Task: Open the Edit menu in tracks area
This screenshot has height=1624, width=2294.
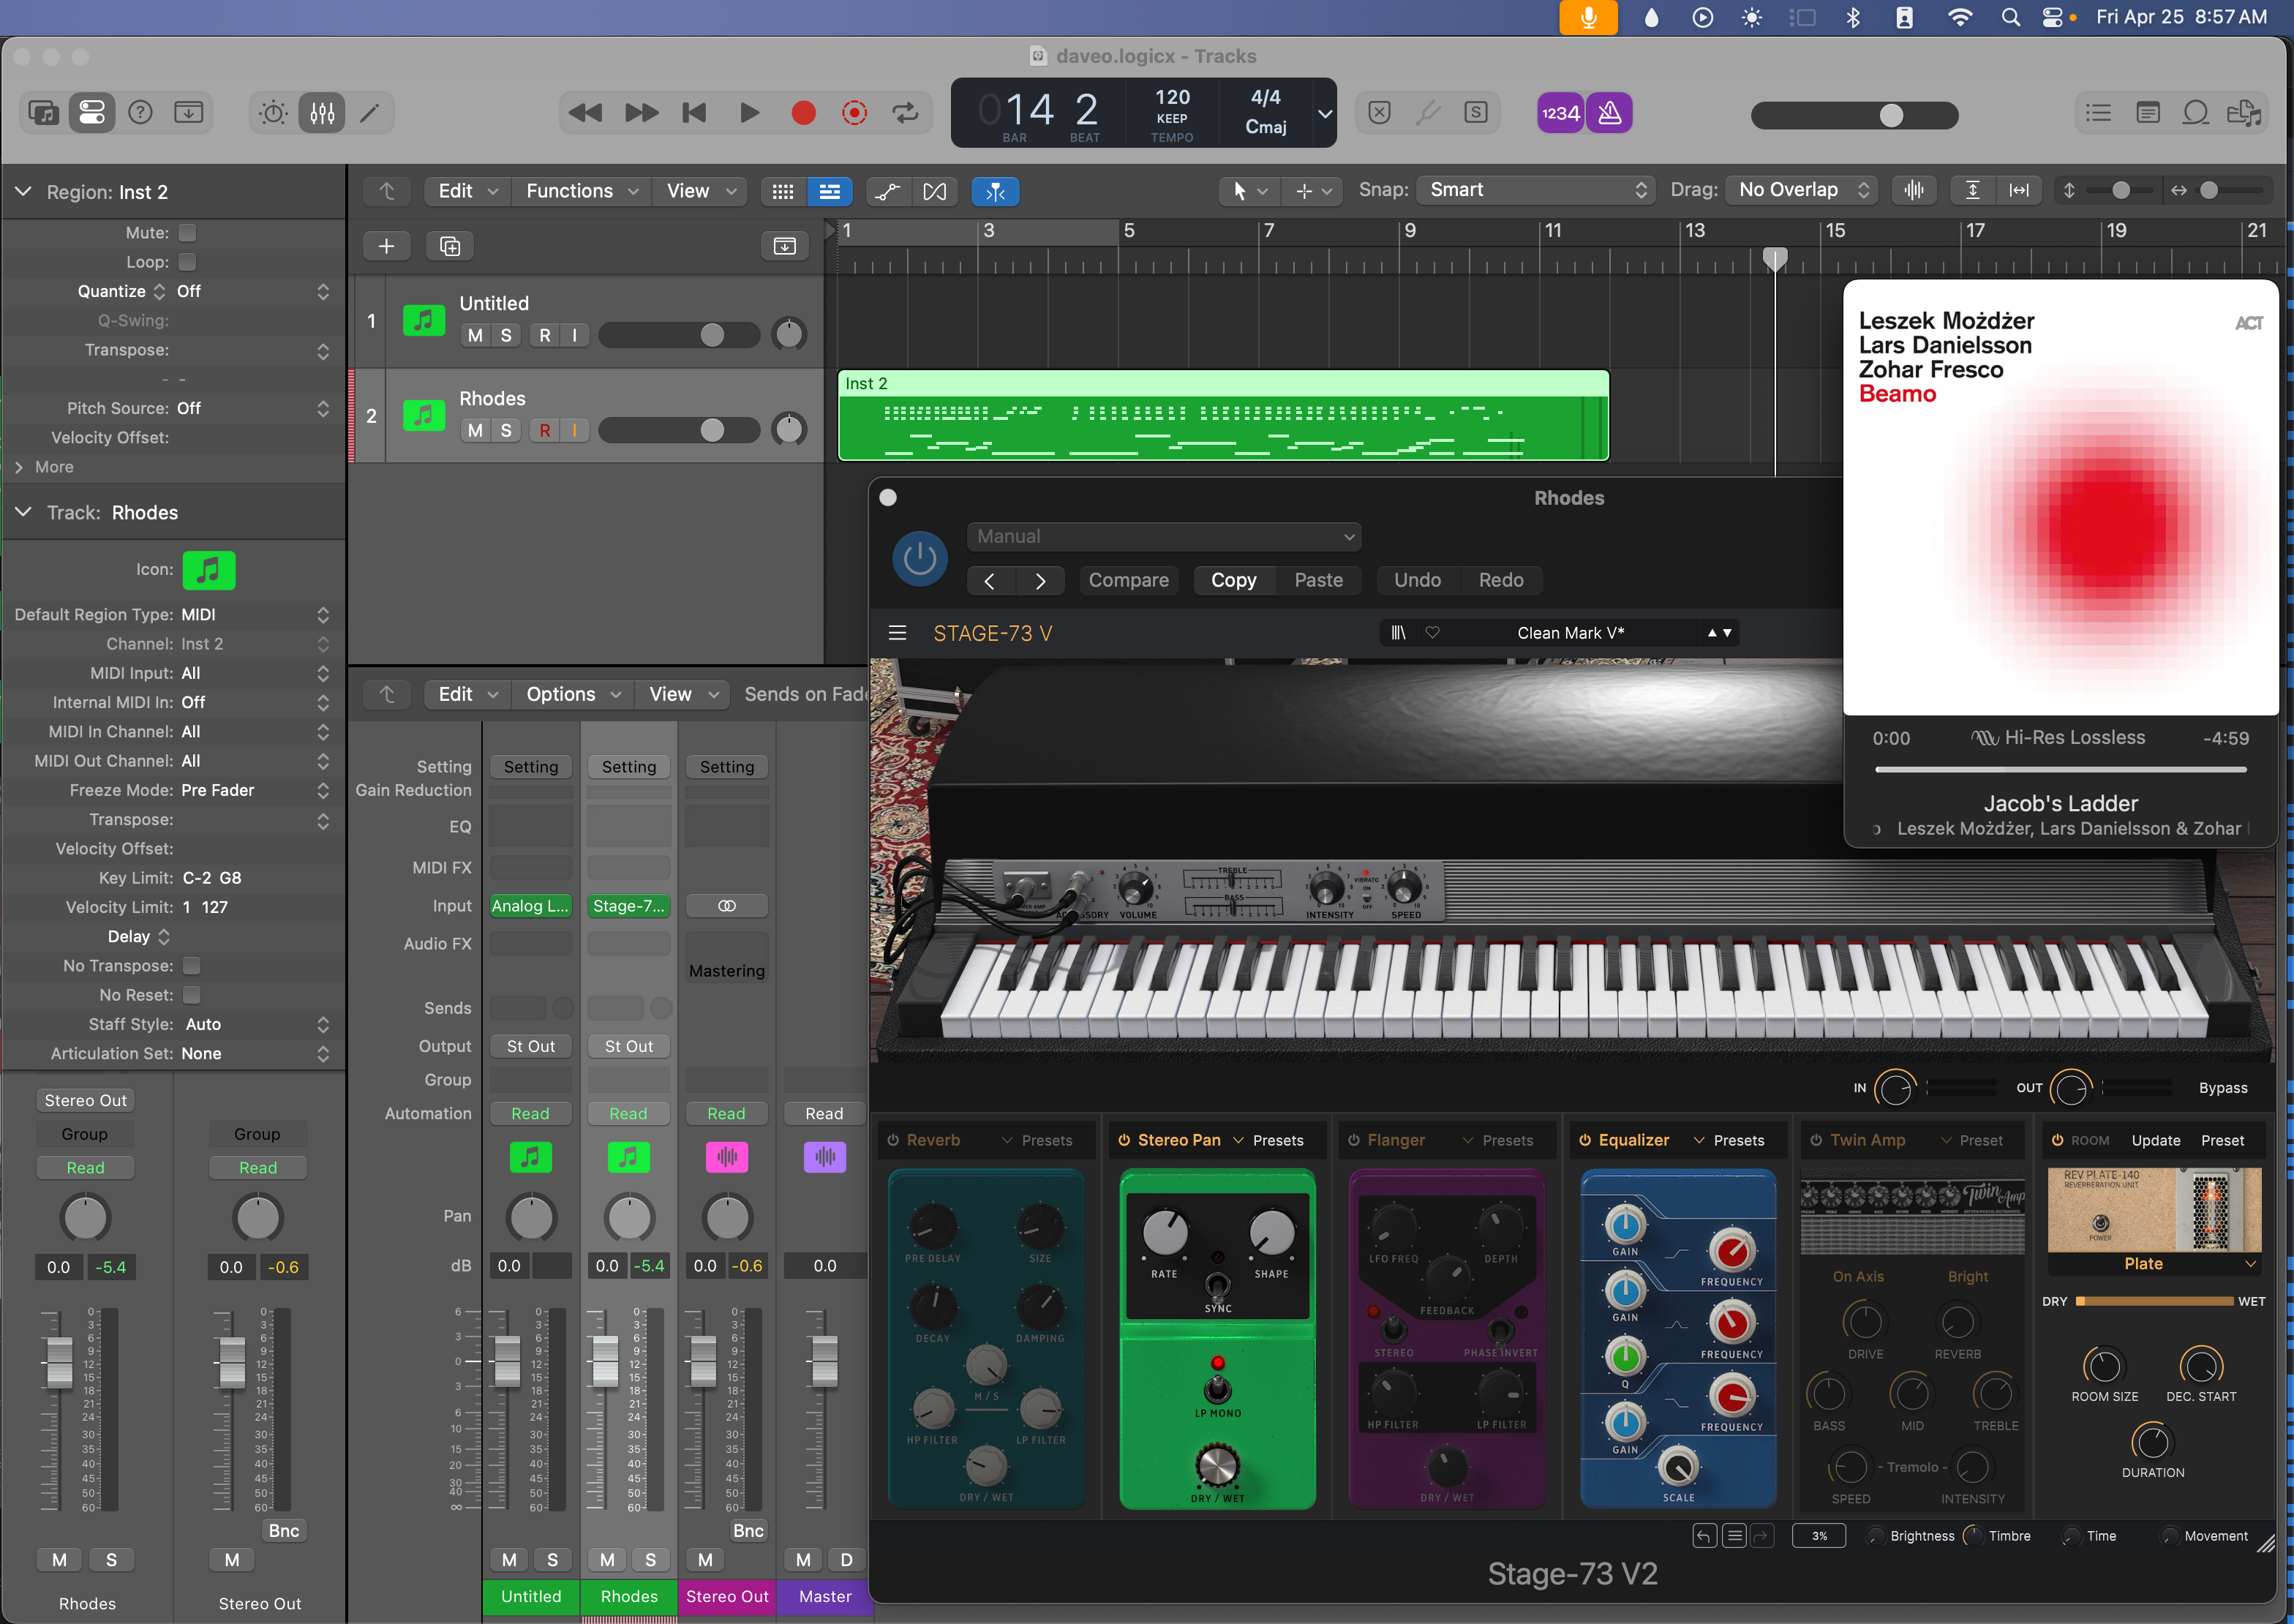Action: click(x=467, y=191)
